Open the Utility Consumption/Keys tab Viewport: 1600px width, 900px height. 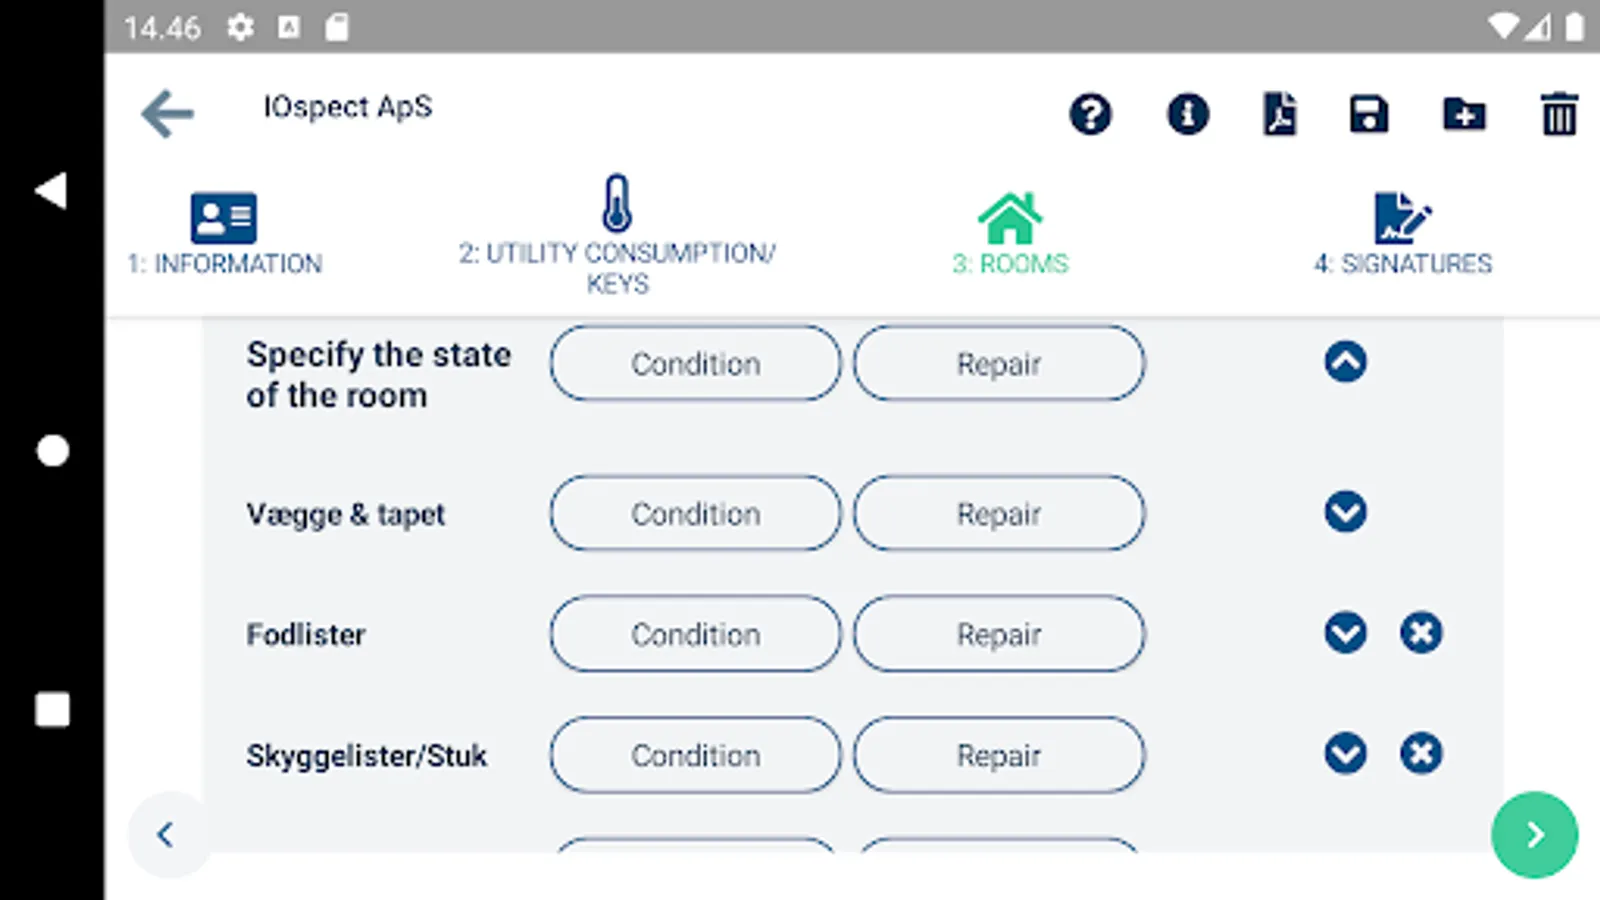point(617,235)
